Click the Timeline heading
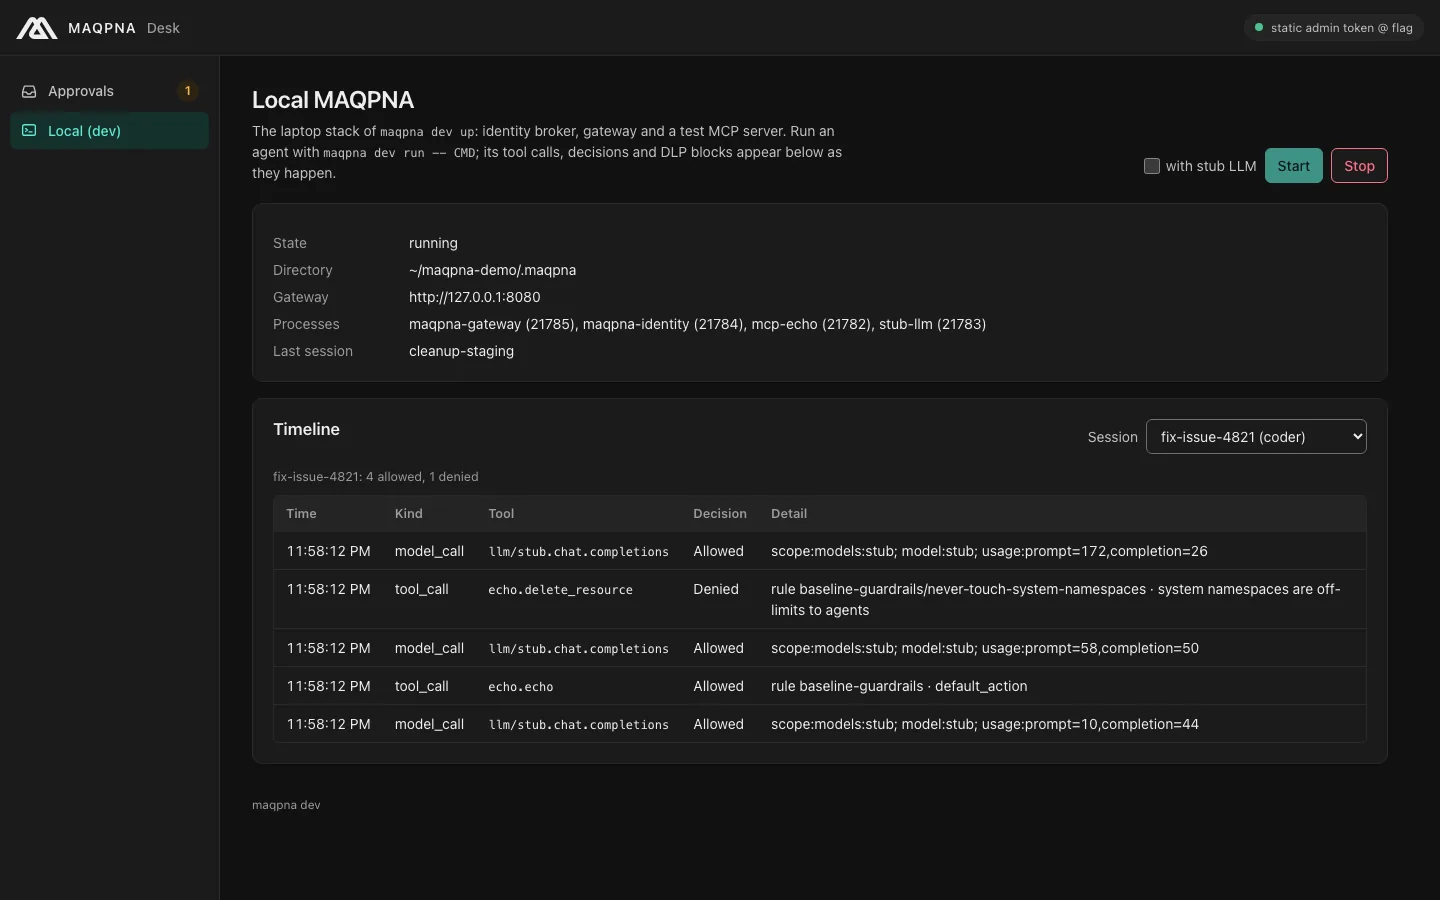This screenshot has height=900, width=1440. (306, 429)
